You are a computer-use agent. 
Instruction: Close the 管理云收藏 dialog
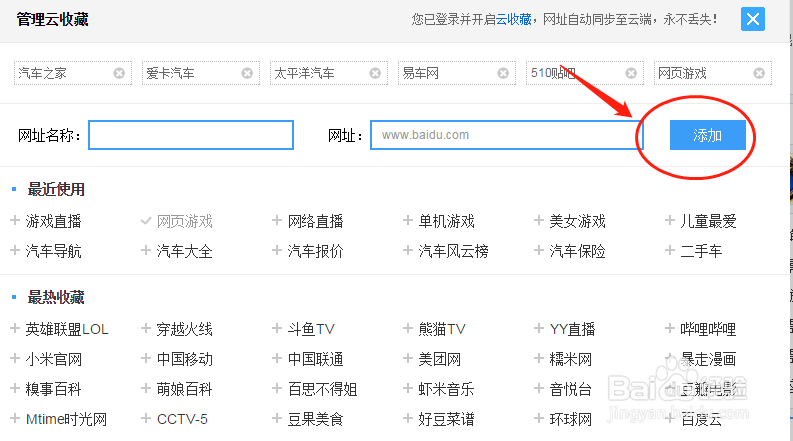click(753, 19)
